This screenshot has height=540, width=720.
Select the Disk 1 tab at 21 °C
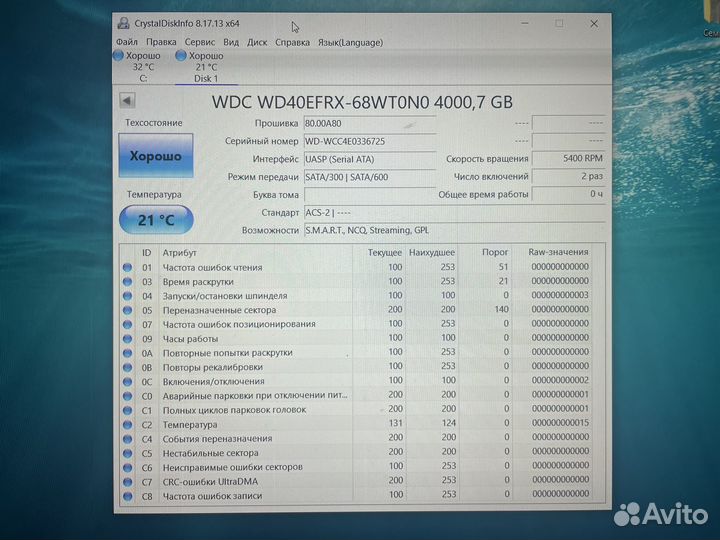coord(206,67)
